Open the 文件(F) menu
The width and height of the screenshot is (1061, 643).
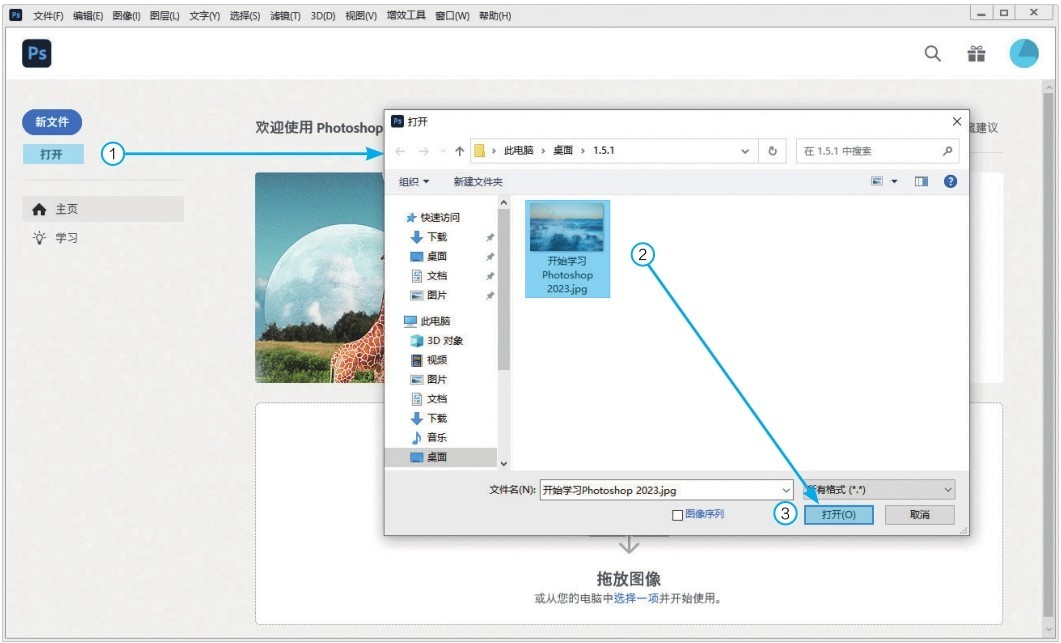[x=48, y=16]
